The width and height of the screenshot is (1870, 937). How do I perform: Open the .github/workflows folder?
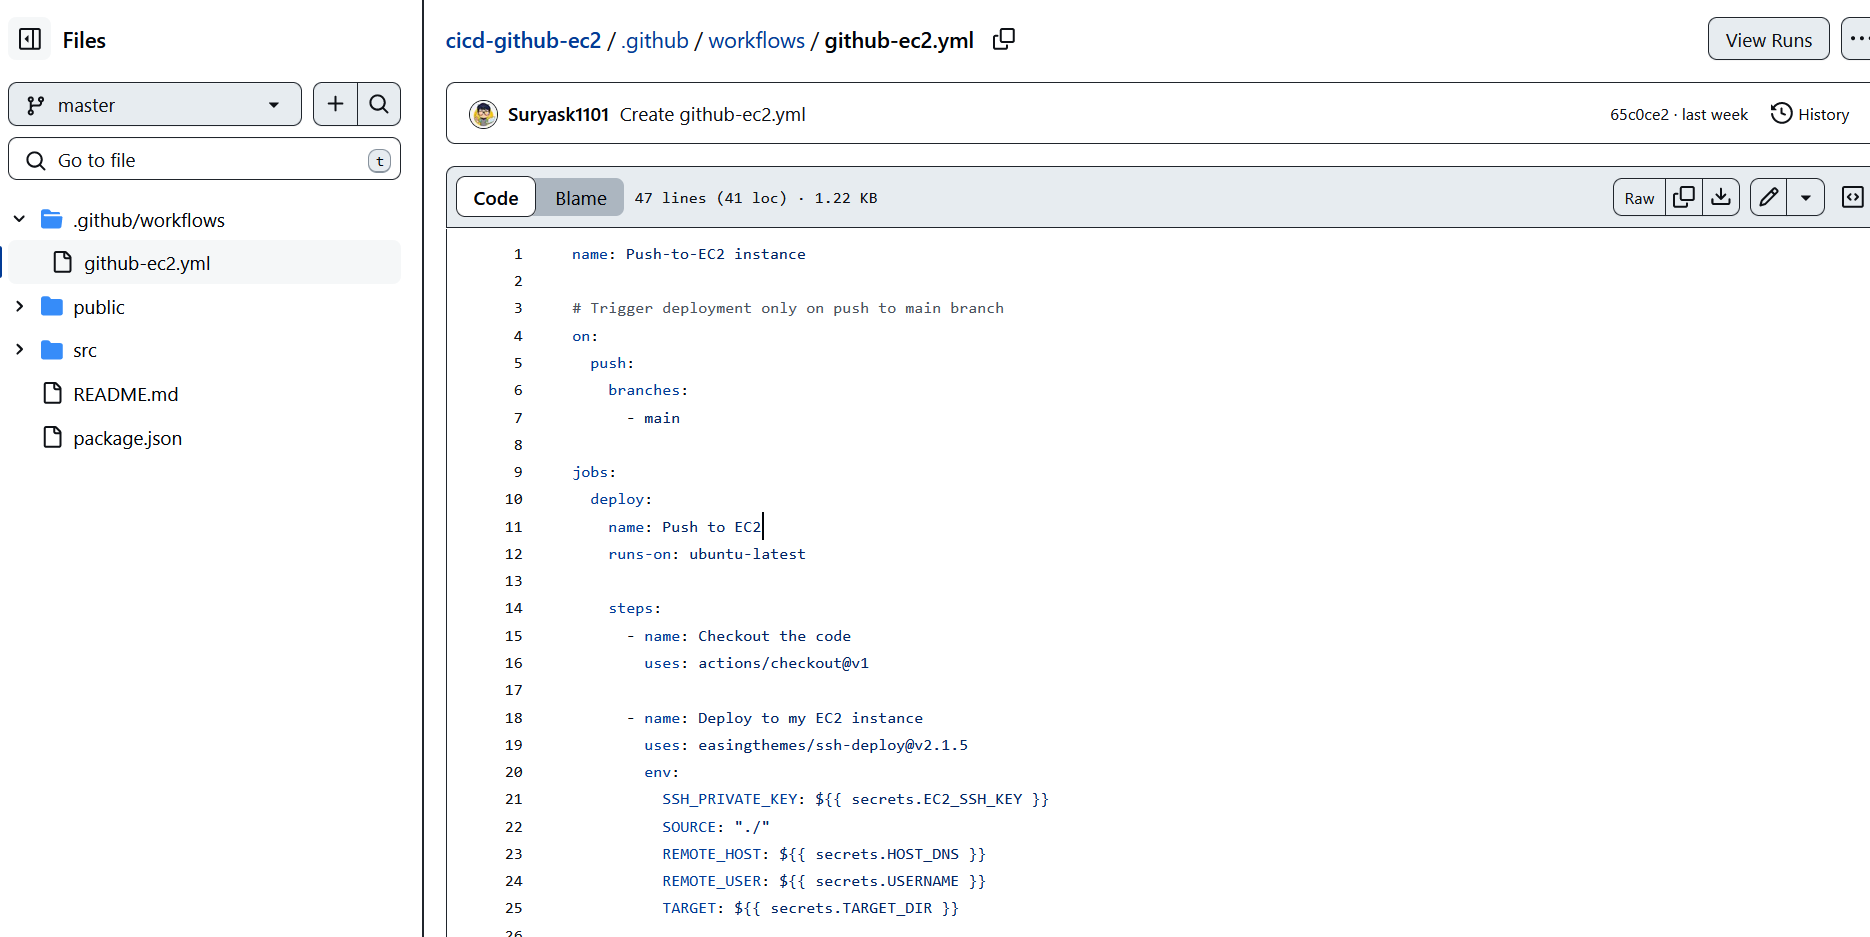149,220
